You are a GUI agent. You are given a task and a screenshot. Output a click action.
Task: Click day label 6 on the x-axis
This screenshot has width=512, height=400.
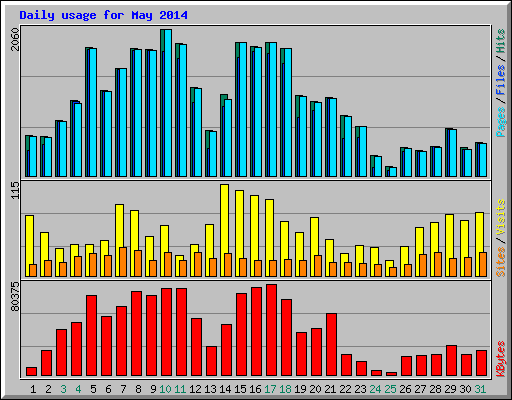point(108,389)
